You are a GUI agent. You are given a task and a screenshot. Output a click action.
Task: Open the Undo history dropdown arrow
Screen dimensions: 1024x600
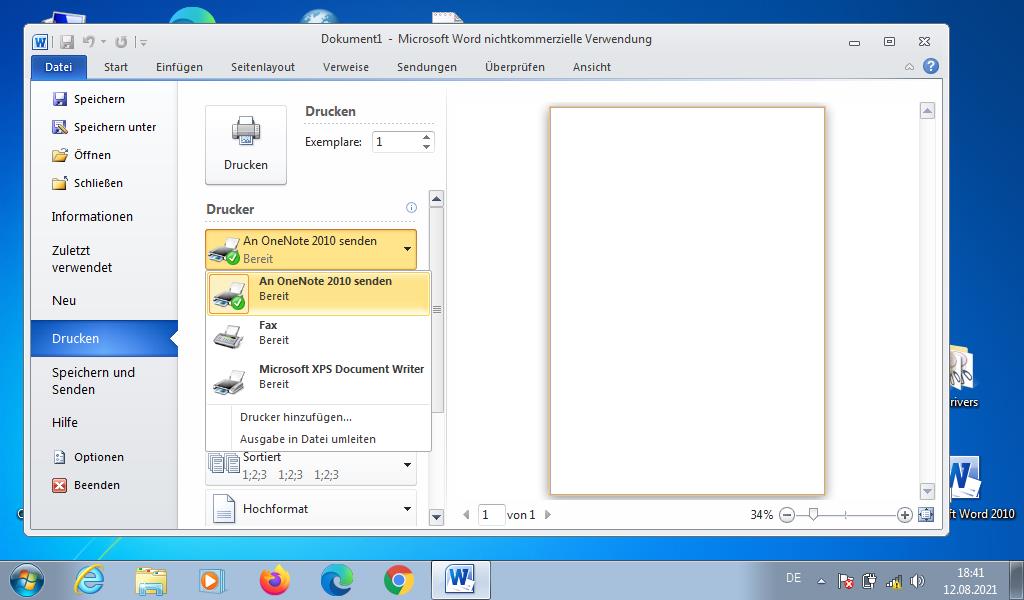pyautogui.click(x=103, y=42)
